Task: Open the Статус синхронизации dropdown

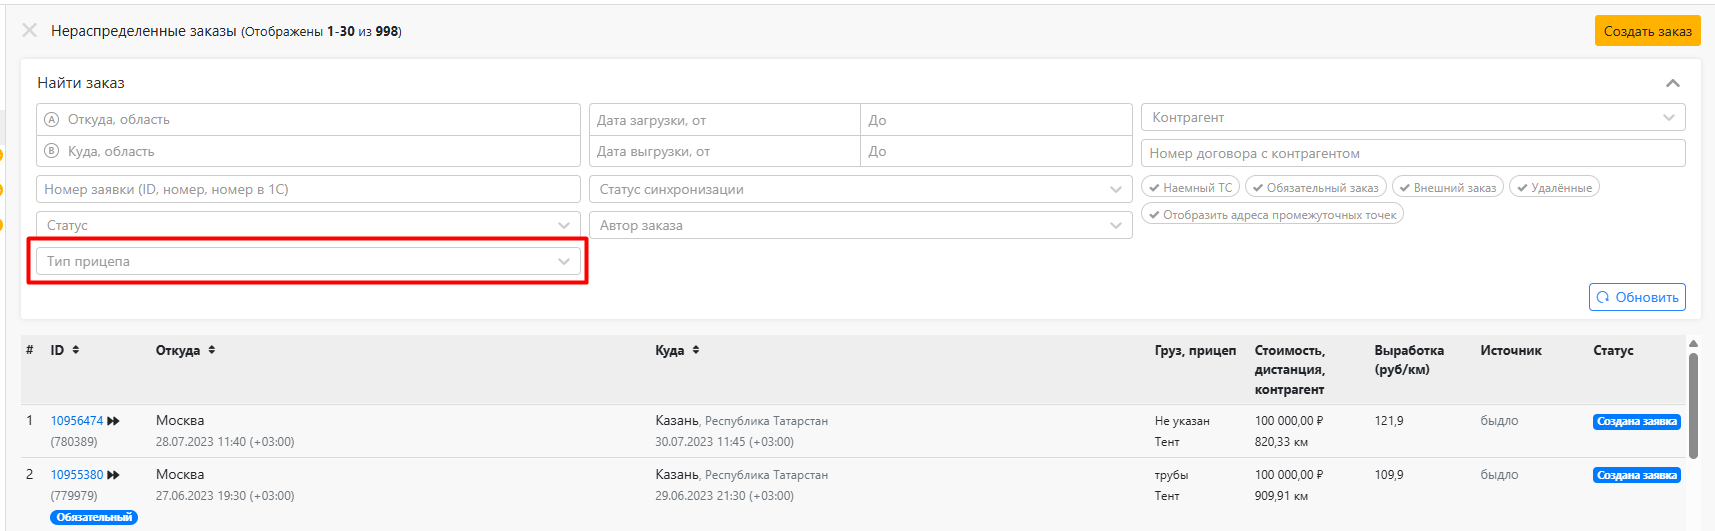Action: (860, 189)
